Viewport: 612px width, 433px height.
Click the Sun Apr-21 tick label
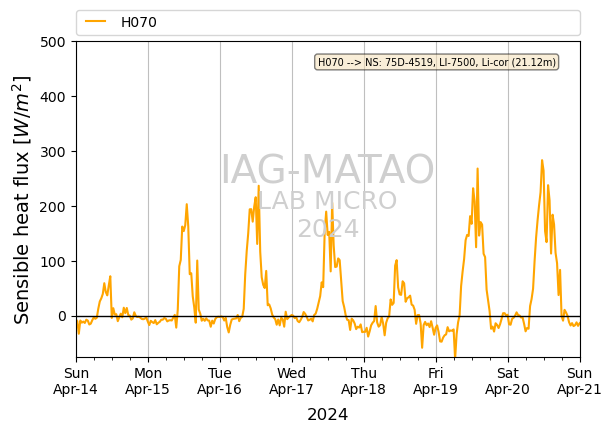[x=580, y=381]
